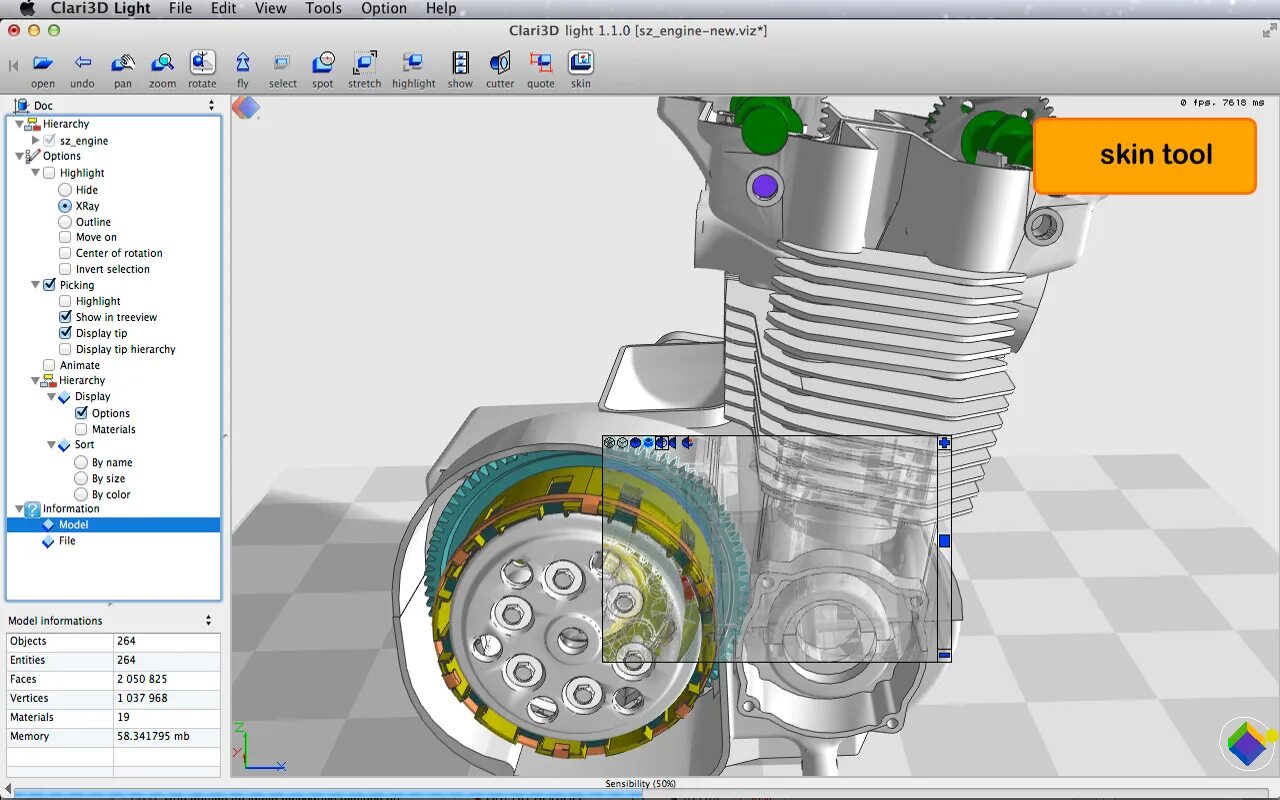Choose the skin tool icon
Image resolution: width=1280 pixels, height=800 pixels.
(581, 64)
